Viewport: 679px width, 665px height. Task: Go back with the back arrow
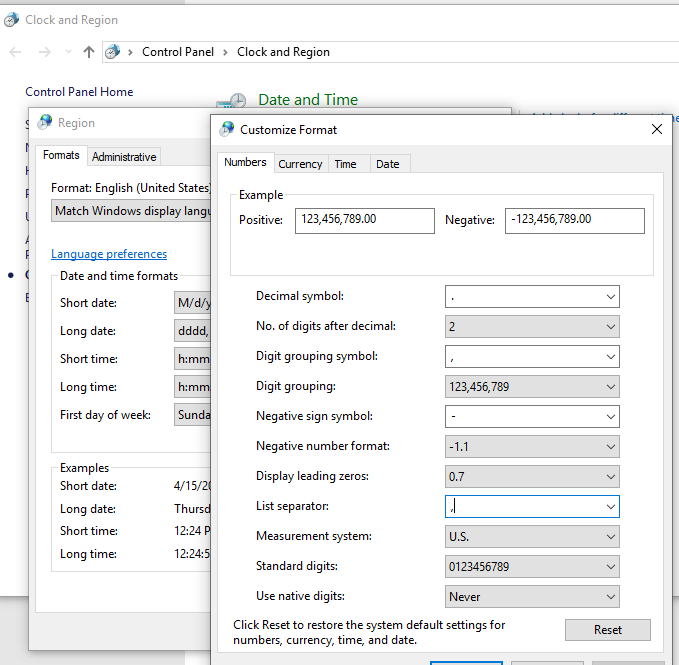(16, 52)
